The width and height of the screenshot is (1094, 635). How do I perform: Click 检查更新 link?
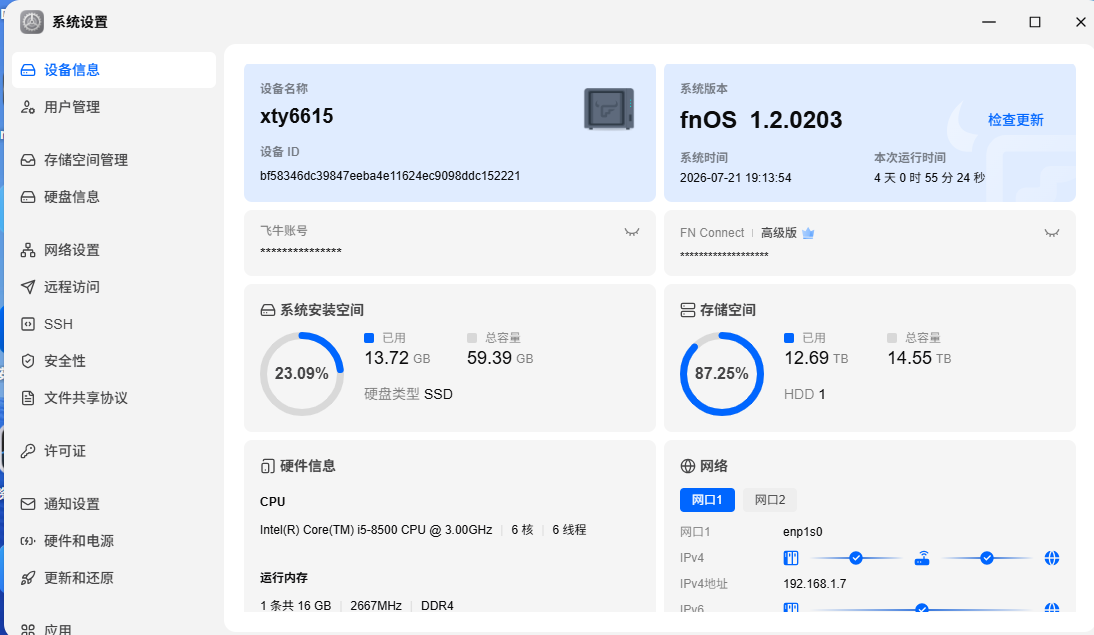point(1015,120)
